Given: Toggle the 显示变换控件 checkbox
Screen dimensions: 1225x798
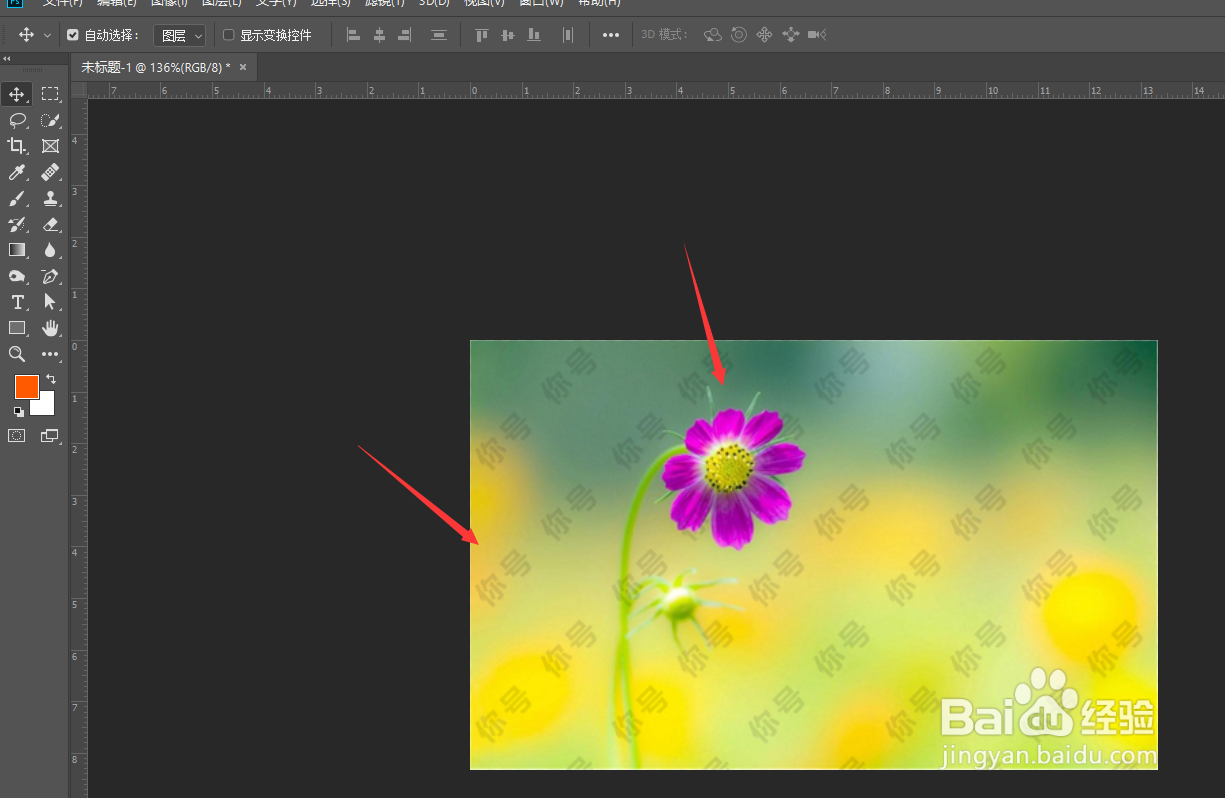Looking at the screenshot, I should [x=228, y=35].
